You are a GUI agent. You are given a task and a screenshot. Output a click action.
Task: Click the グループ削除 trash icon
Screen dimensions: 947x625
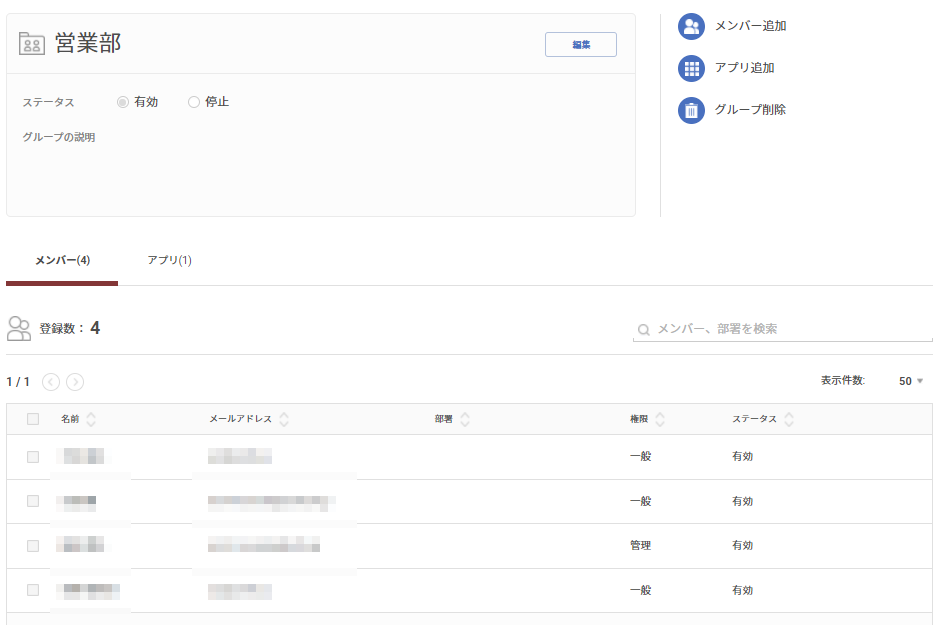pyautogui.click(x=691, y=110)
